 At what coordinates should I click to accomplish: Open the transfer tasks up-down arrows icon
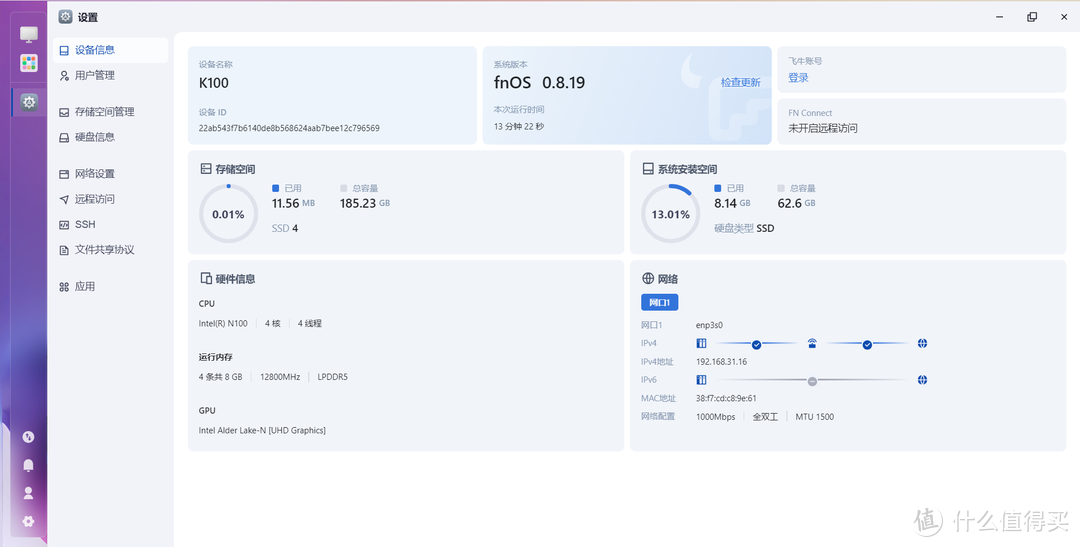(x=28, y=437)
